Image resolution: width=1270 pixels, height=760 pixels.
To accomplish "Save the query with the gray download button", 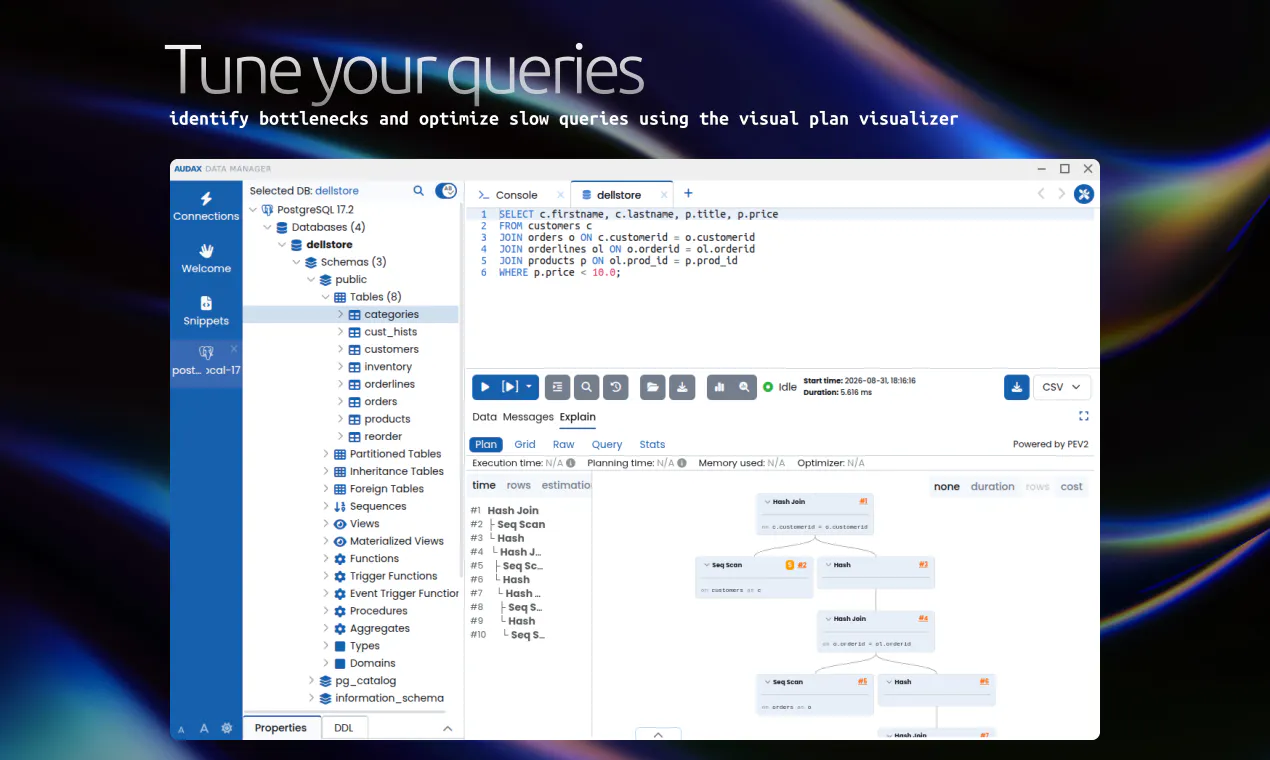I will coord(682,387).
